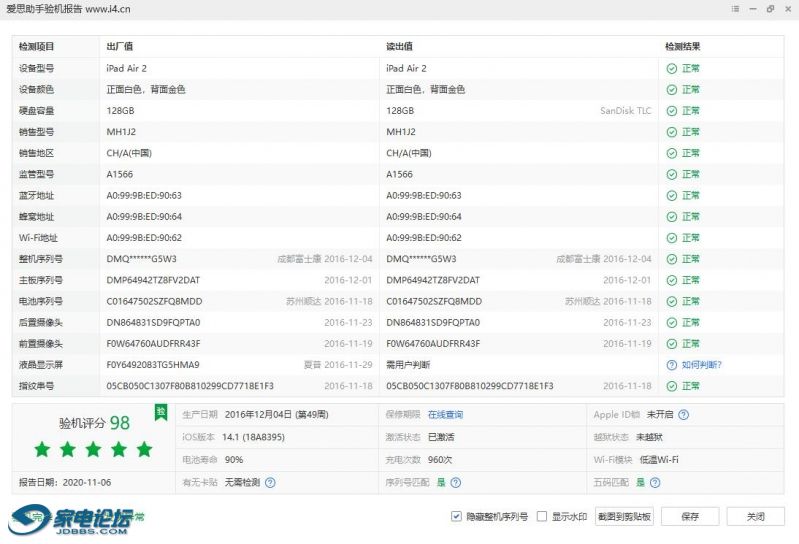Screen dimensions: 799x544
Task: Open the 在线查询 warranty link
Action: [x=445, y=415]
